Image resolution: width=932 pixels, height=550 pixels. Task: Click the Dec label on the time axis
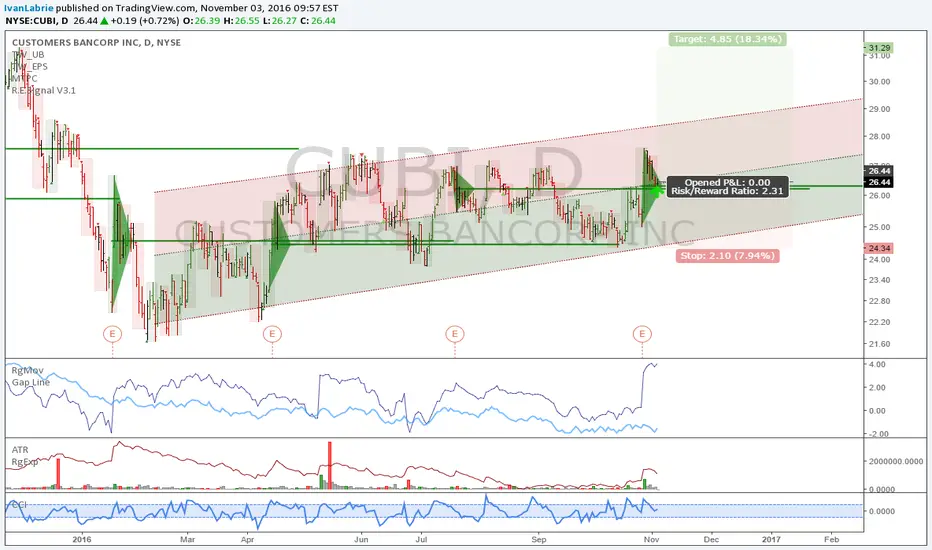pyautogui.click(x=711, y=539)
